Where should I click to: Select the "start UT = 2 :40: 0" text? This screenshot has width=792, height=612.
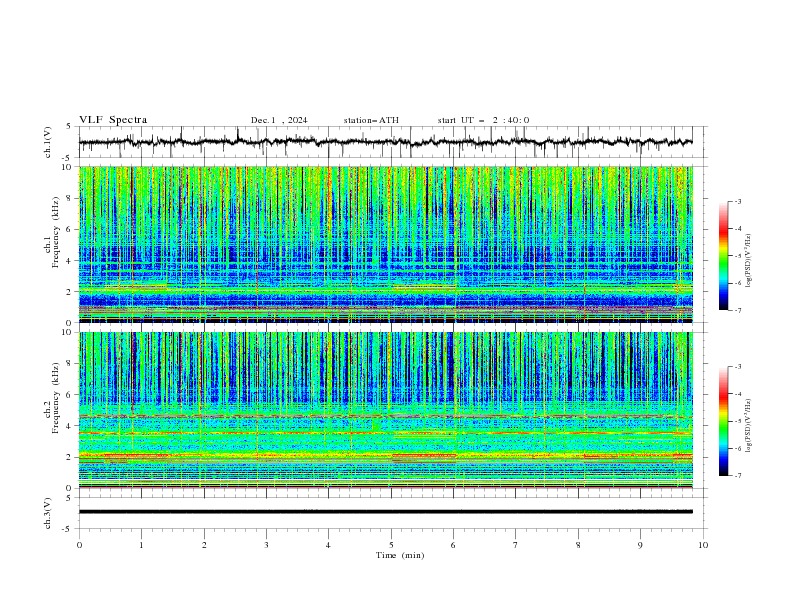tap(483, 120)
